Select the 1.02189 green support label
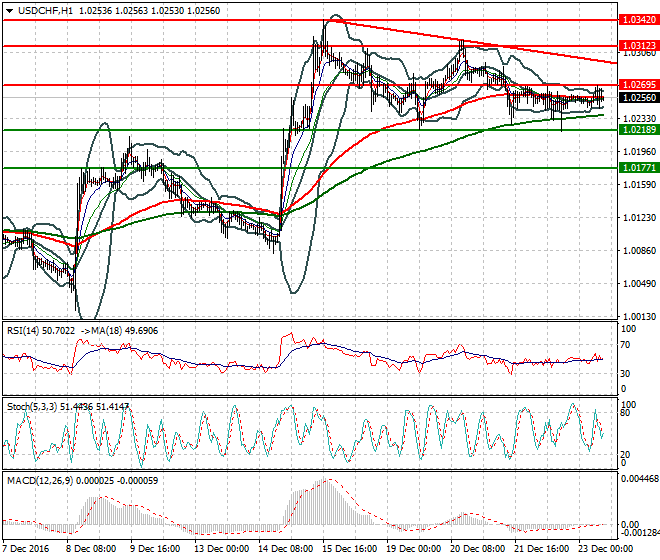 pyautogui.click(x=639, y=130)
